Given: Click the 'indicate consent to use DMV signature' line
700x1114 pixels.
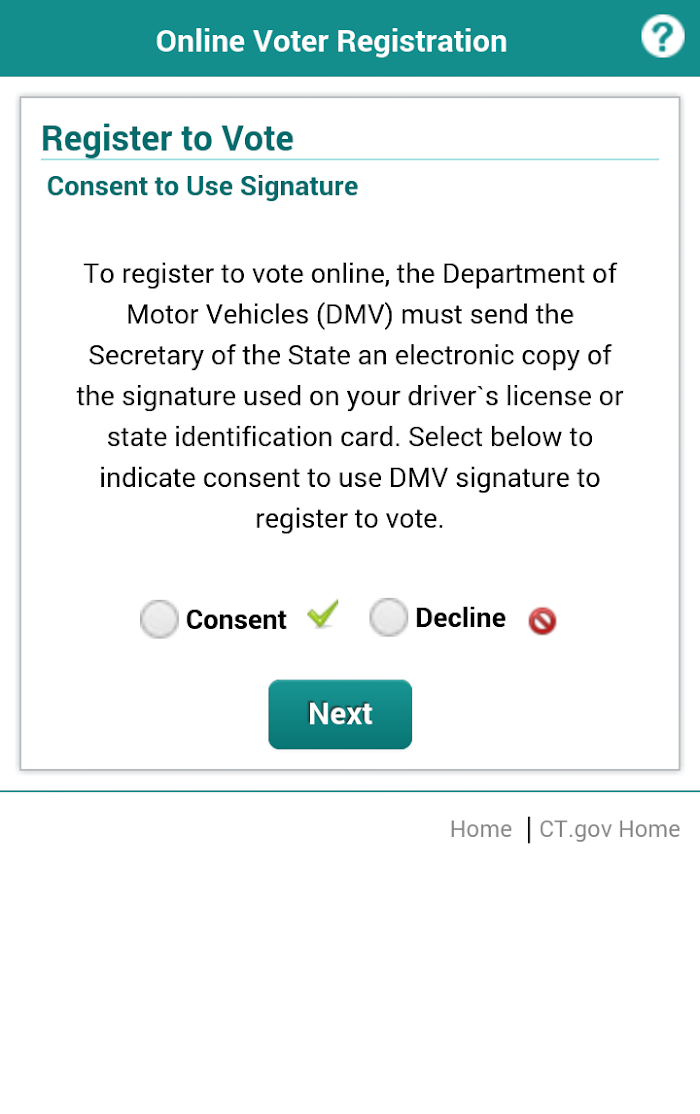Looking at the screenshot, I should click(x=350, y=478).
